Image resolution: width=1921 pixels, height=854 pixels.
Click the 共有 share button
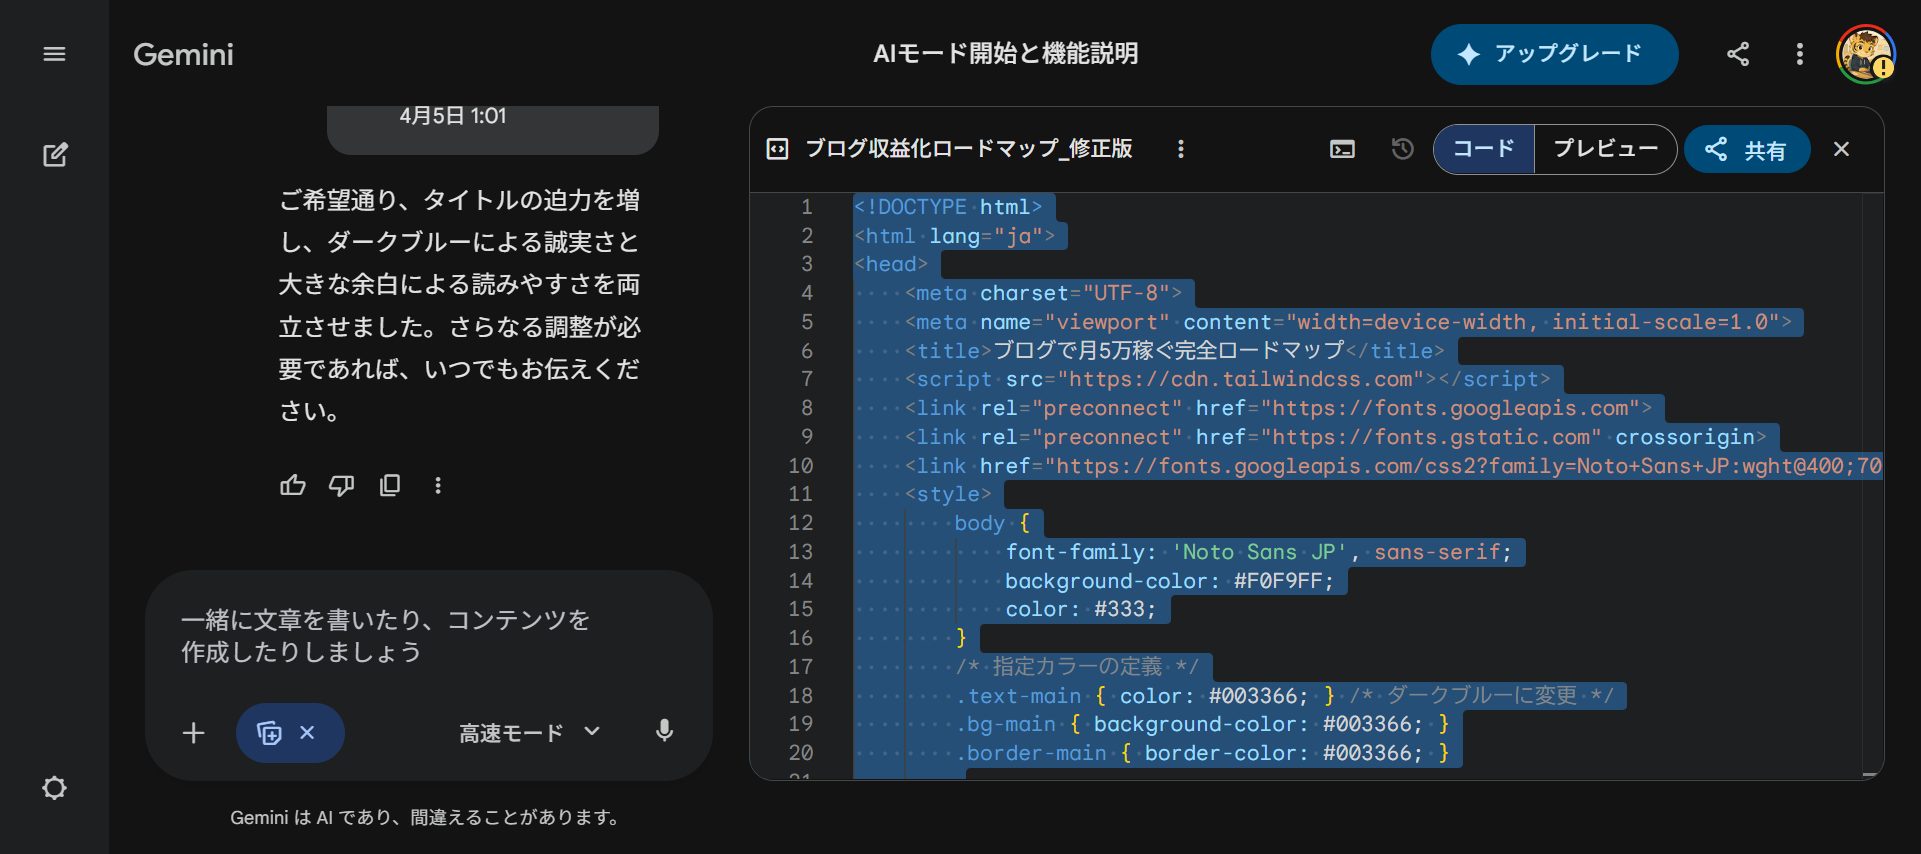point(1747,149)
